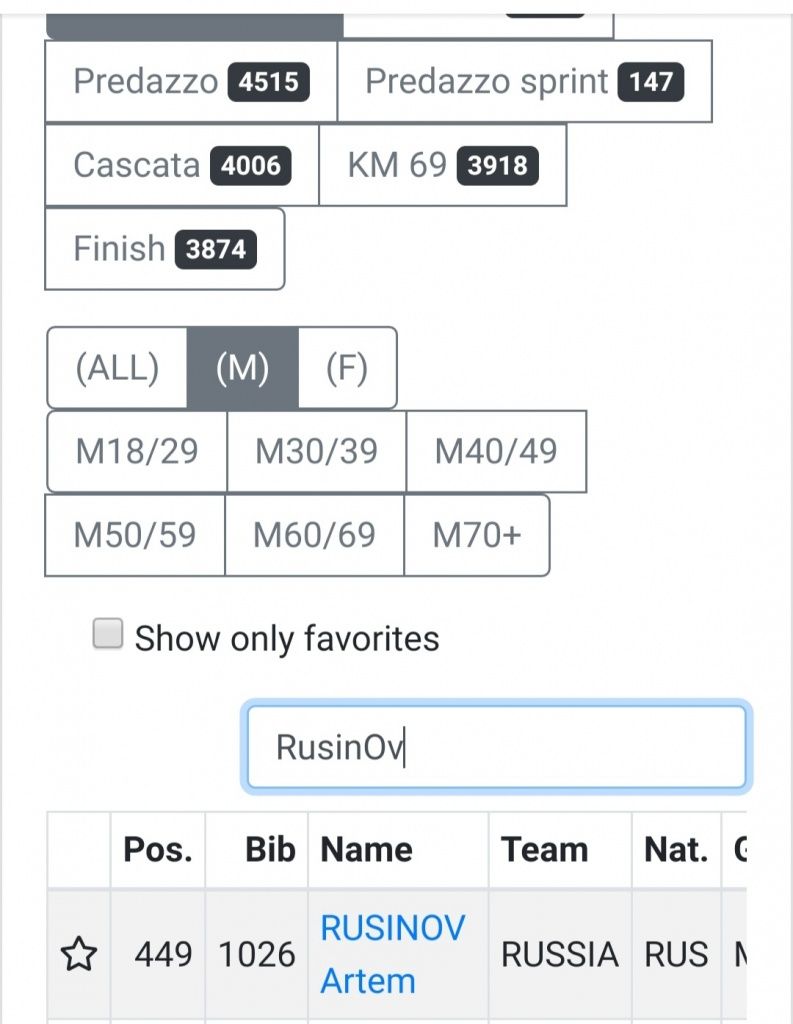This screenshot has height=1024, width=793.
Task: Switch to Cascata checkpoint results
Action: click(181, 165)
